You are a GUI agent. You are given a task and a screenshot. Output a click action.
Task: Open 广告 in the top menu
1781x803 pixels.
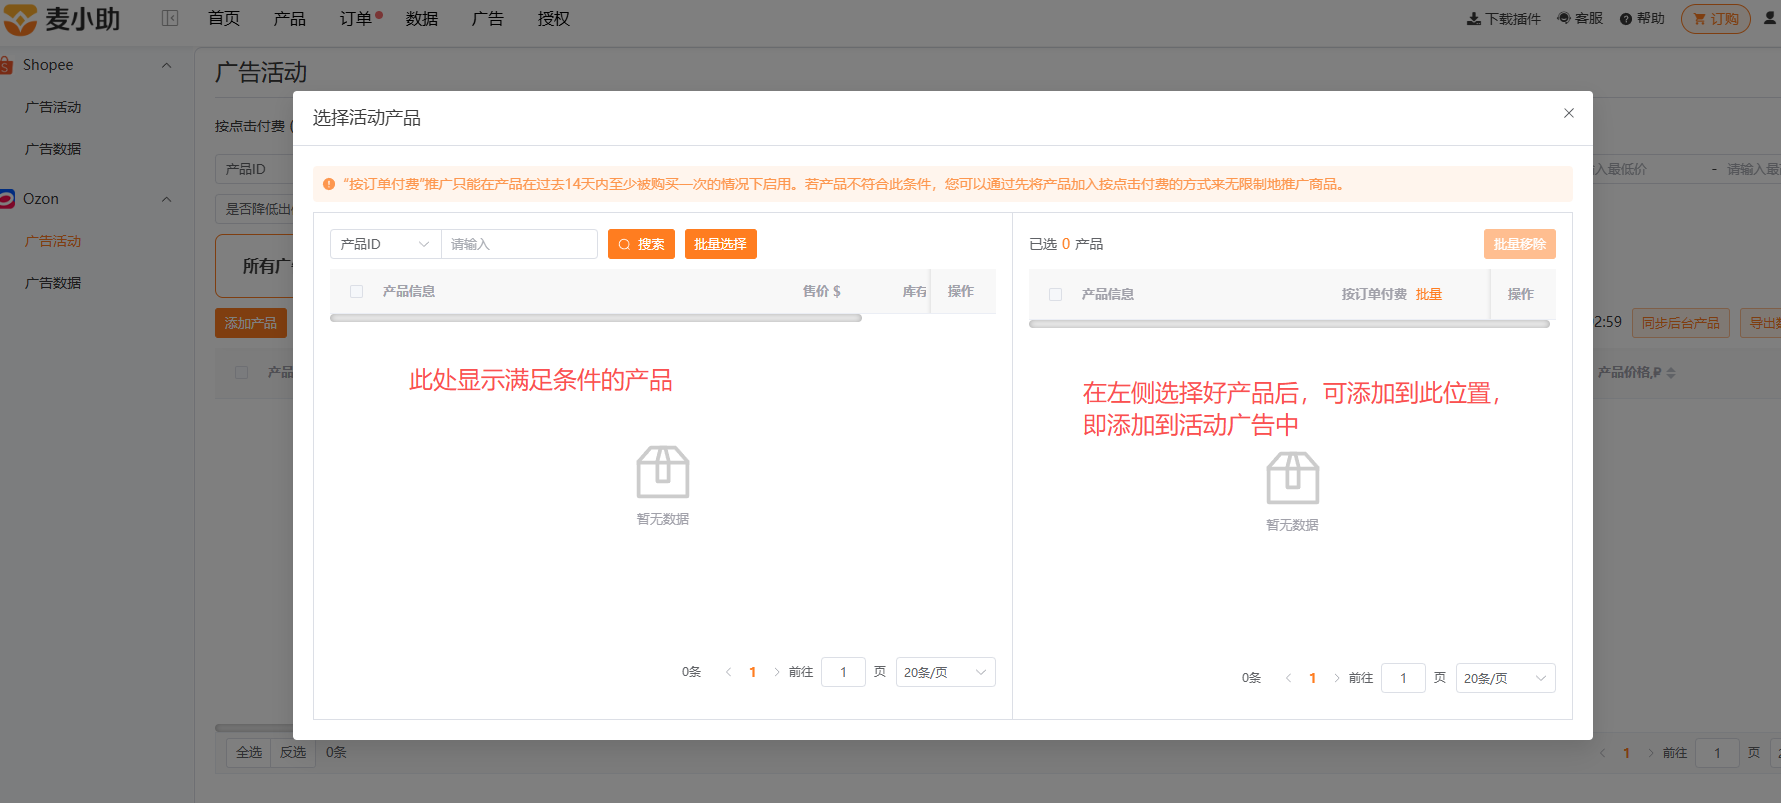[x=488, y=18]
